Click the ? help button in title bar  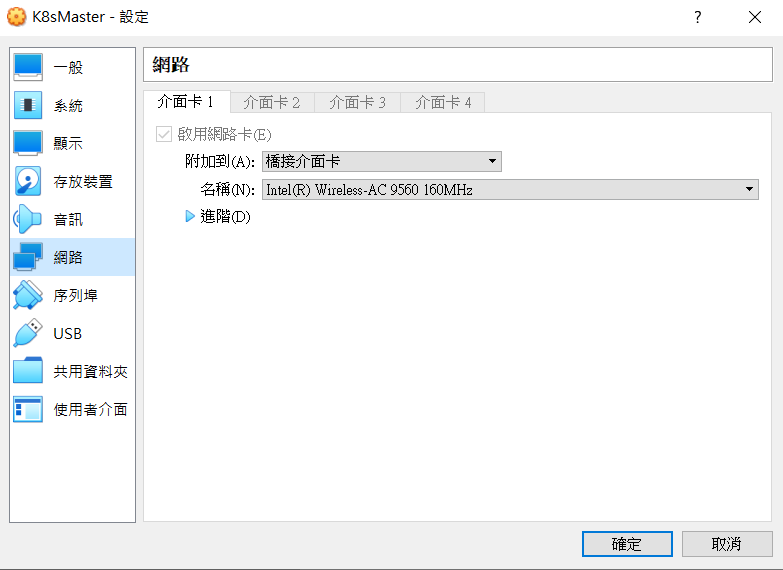[x=698, y=17]
